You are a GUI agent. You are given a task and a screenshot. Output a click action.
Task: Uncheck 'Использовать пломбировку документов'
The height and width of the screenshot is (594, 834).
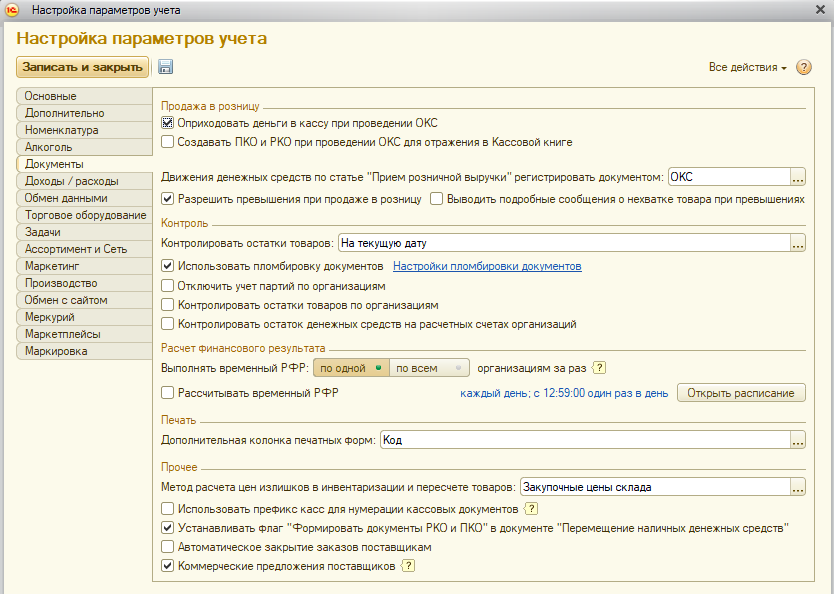[168, 266]
